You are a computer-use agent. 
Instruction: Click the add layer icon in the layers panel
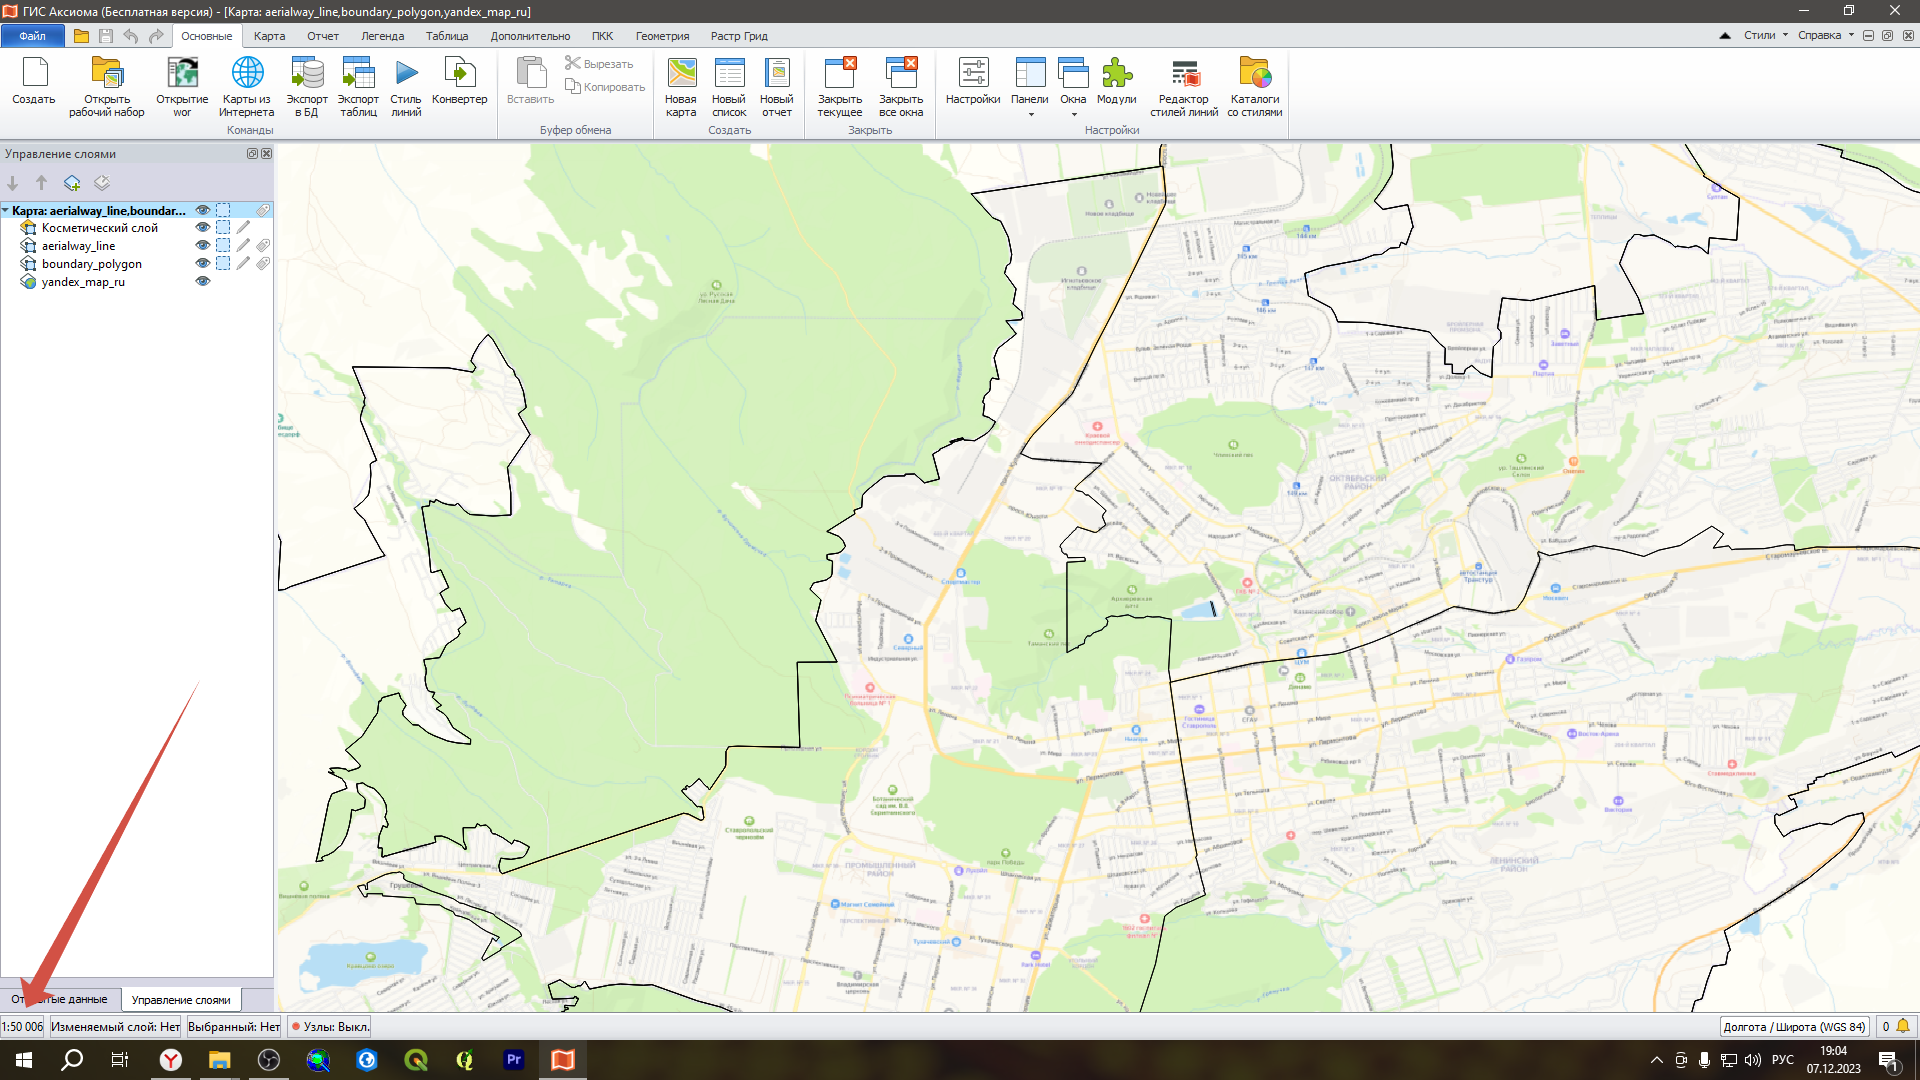point(72,183)
